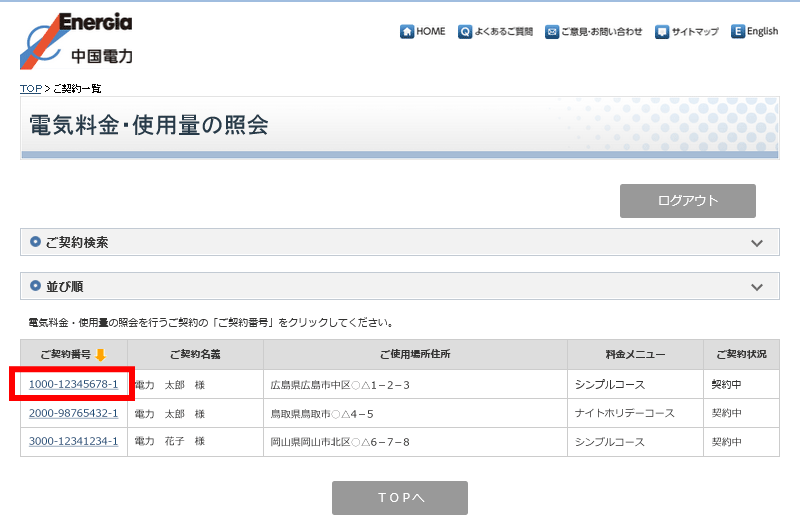Screen dimensions: 800x530
Task: Expand ご契約検索 using its chevron arrow
Action: click(757, 243)
